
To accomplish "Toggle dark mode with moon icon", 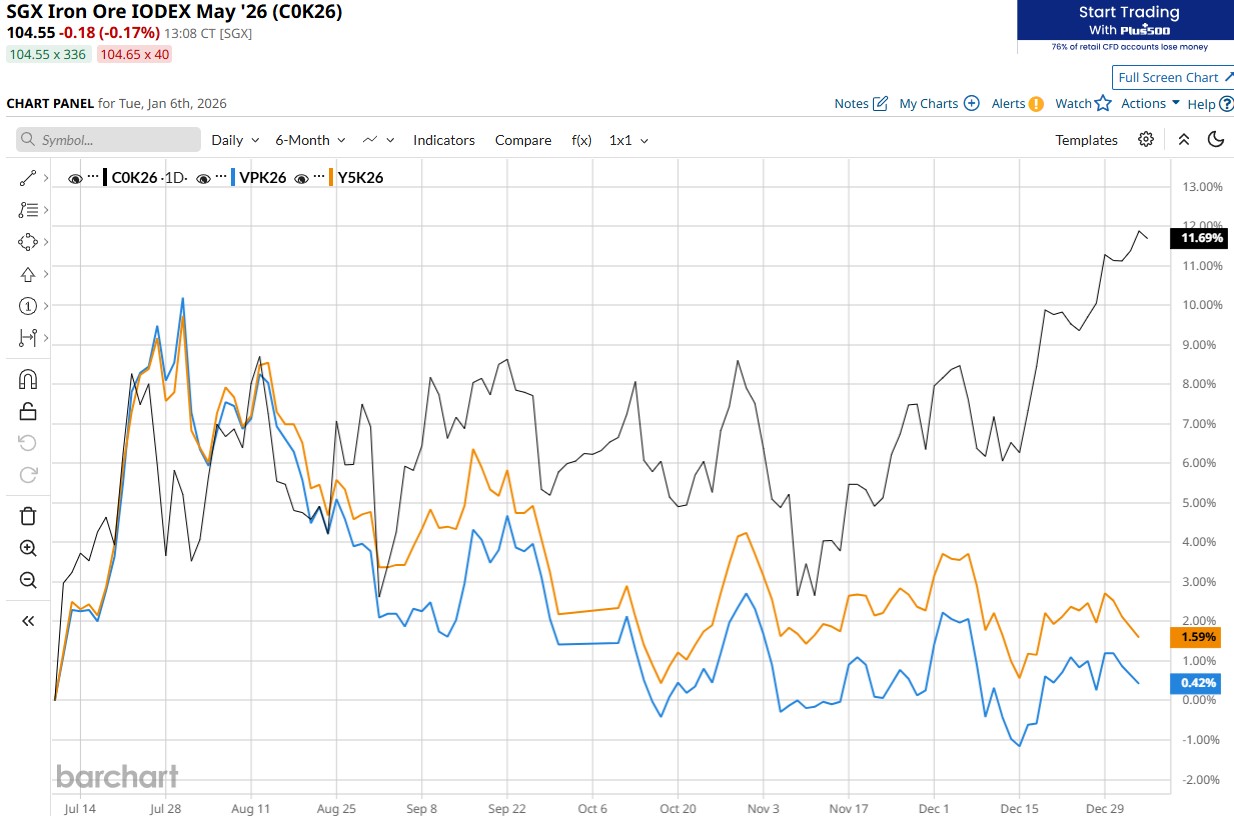I will [1216, 140].
